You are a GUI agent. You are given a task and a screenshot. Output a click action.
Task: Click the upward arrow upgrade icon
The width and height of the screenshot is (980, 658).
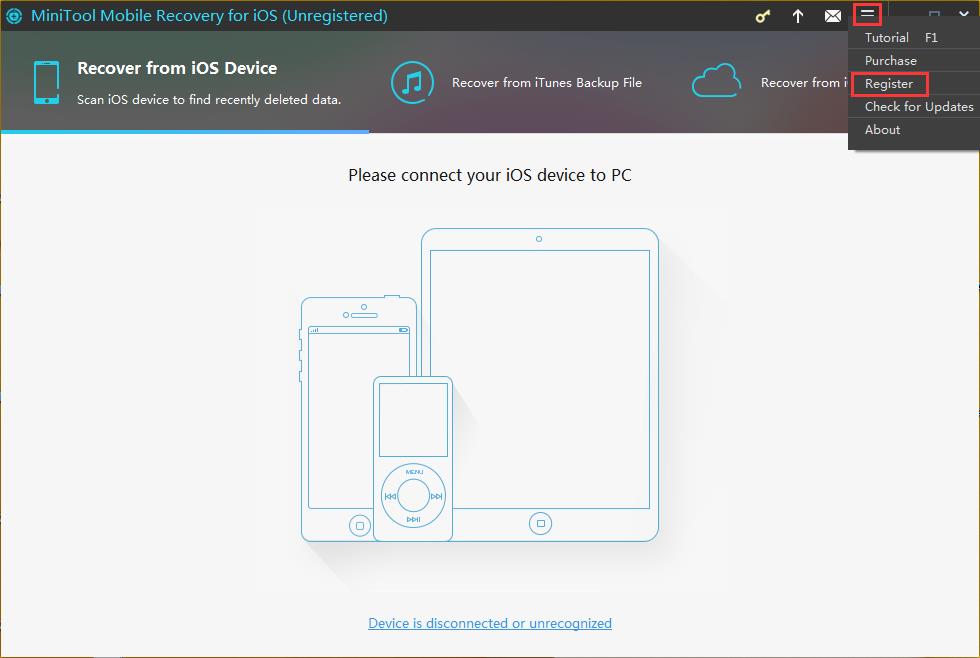click(798, 16)
